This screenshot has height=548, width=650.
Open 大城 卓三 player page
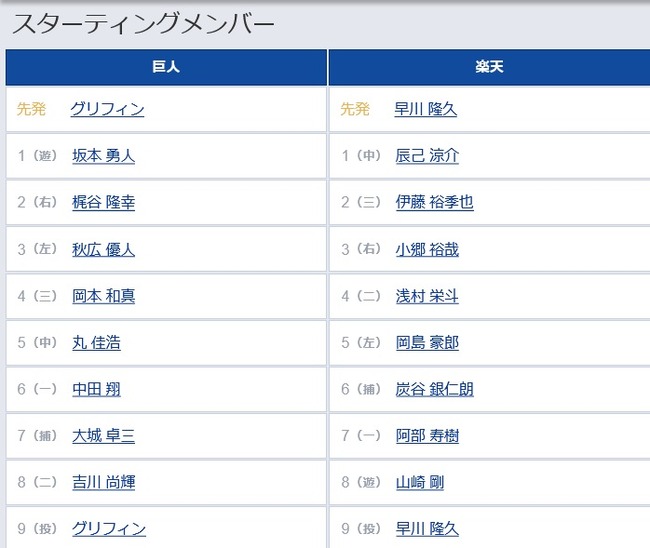[104, 436]
